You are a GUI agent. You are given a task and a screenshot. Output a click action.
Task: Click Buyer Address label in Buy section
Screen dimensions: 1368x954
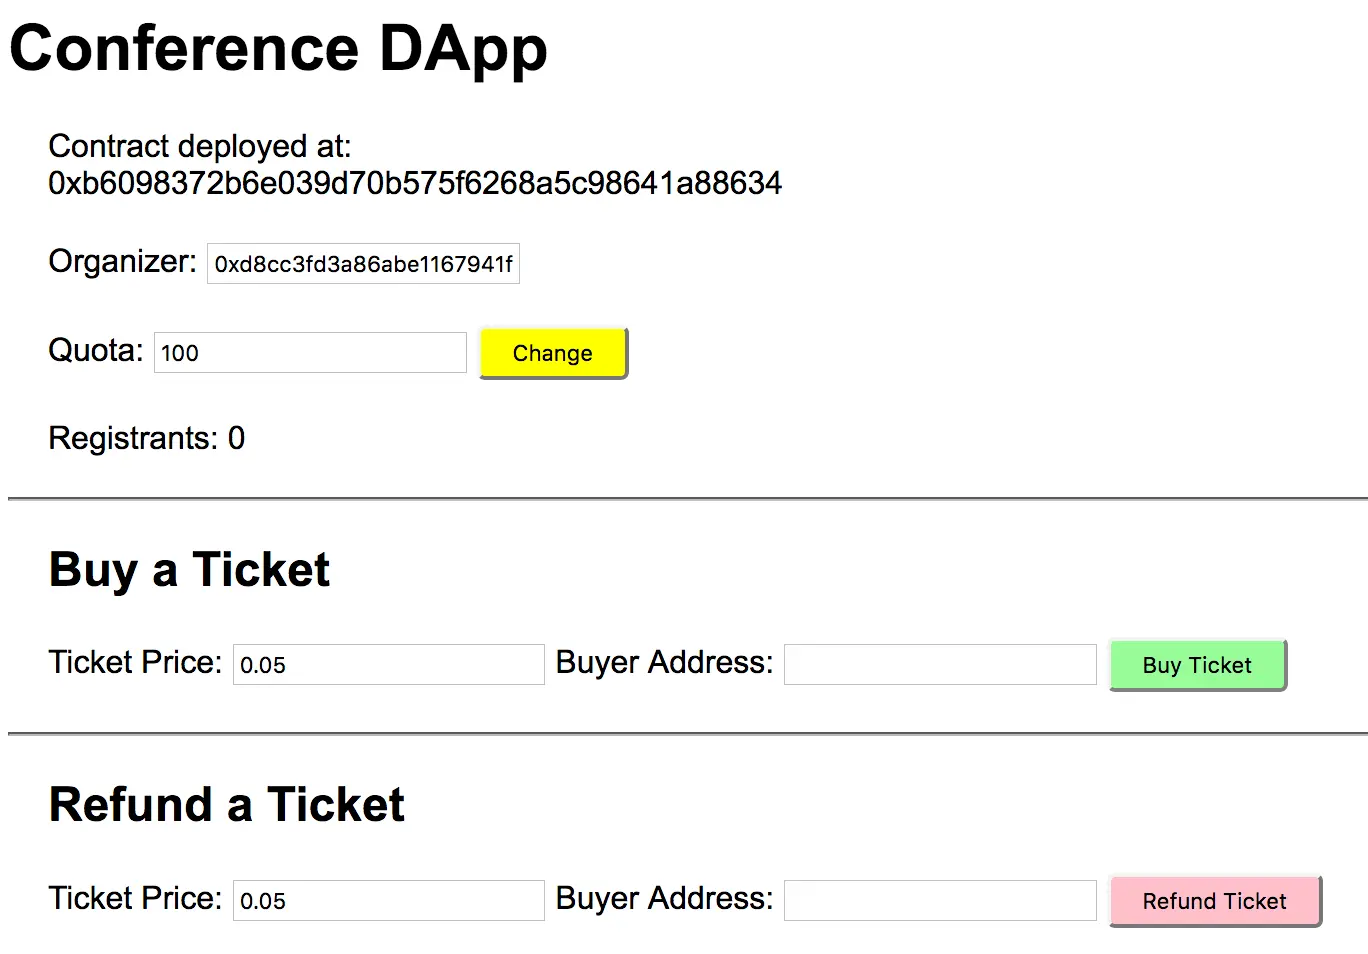pyautogui.click(x=665, y=662)
